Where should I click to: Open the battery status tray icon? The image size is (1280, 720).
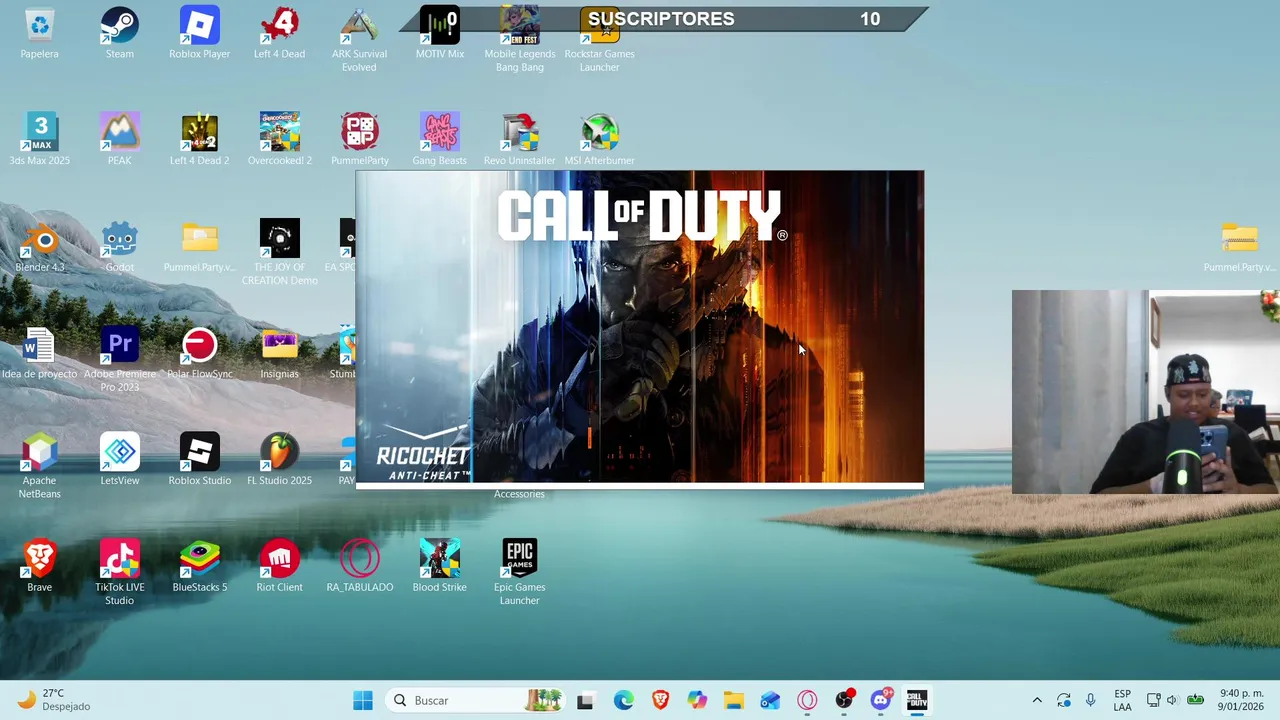(x=1195, y=700)
